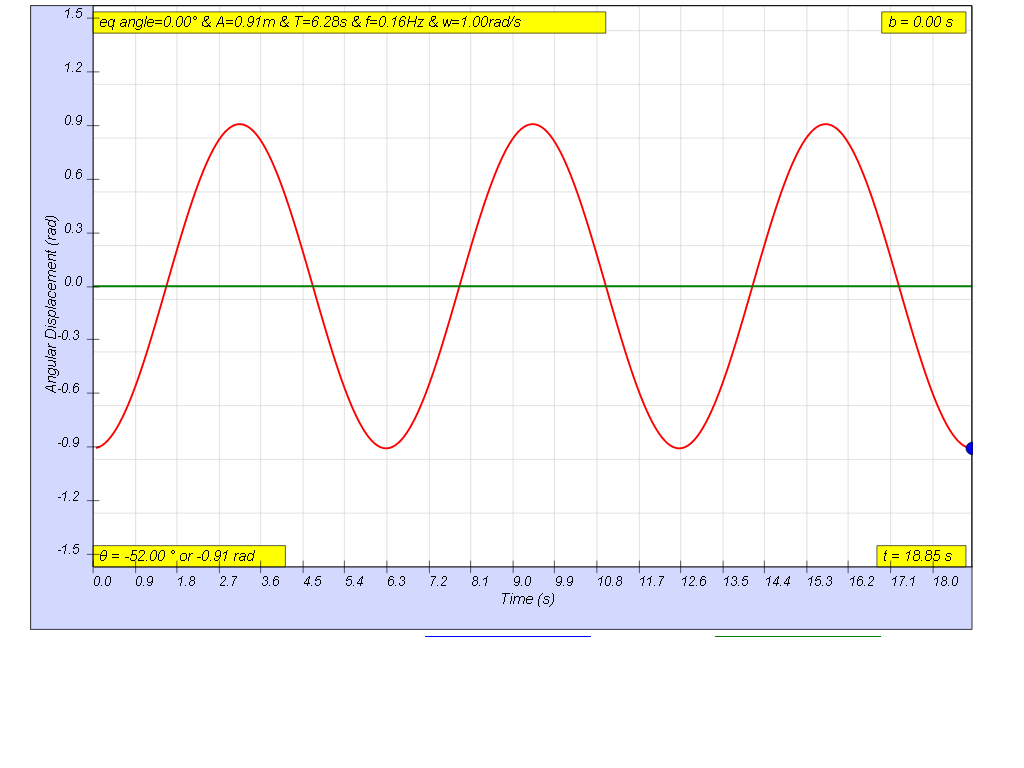Click the 11.7 tick label on time axis

652,581
